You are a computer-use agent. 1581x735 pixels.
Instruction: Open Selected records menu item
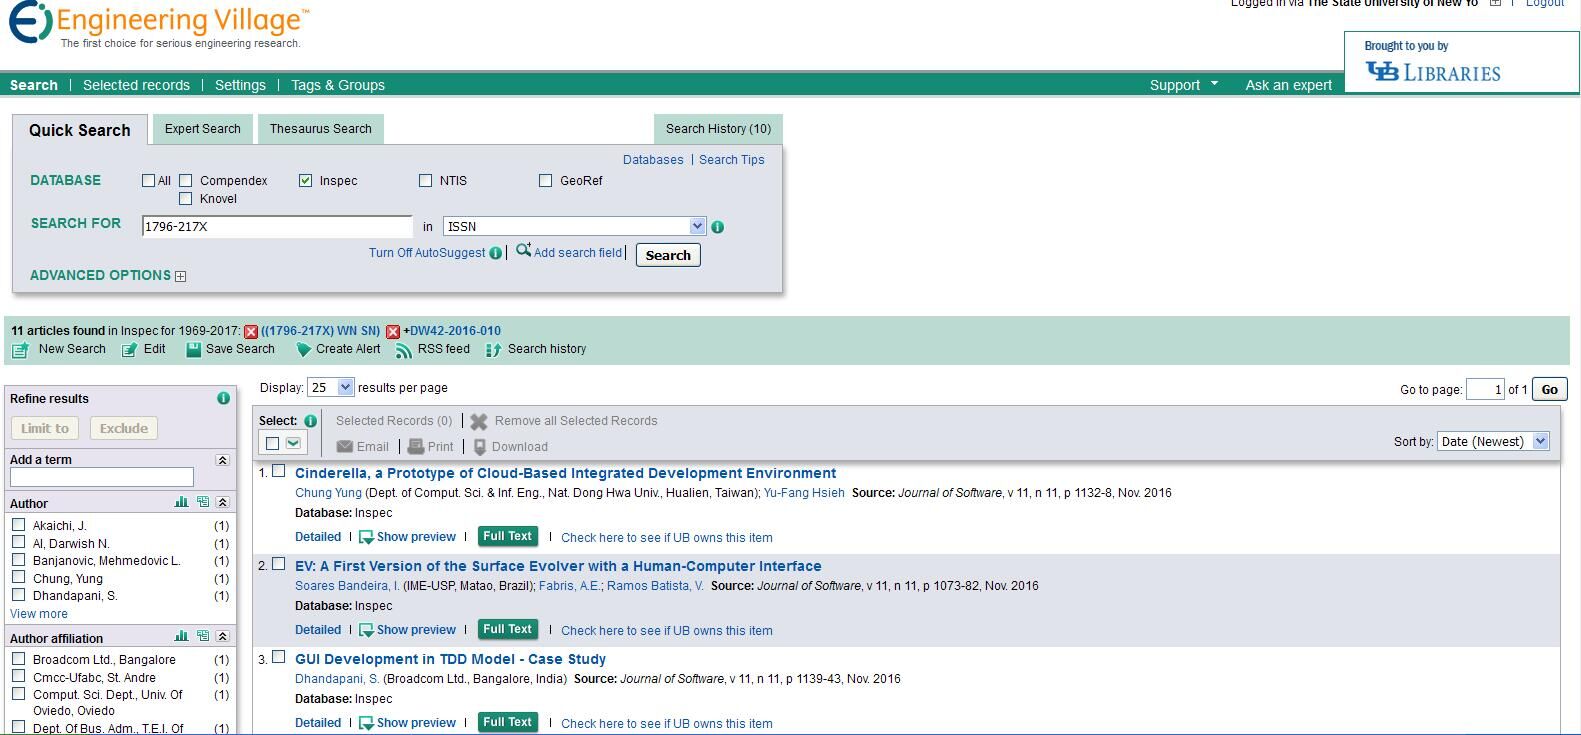point(136,85)
